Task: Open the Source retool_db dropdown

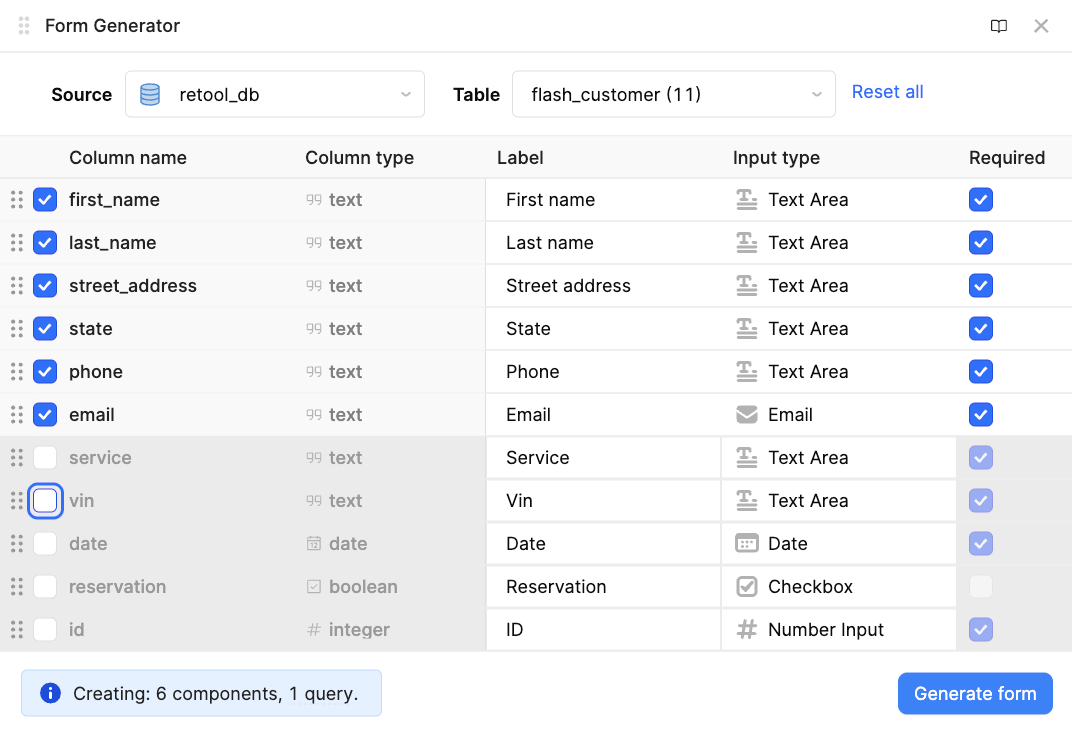Action: point(275,95)
